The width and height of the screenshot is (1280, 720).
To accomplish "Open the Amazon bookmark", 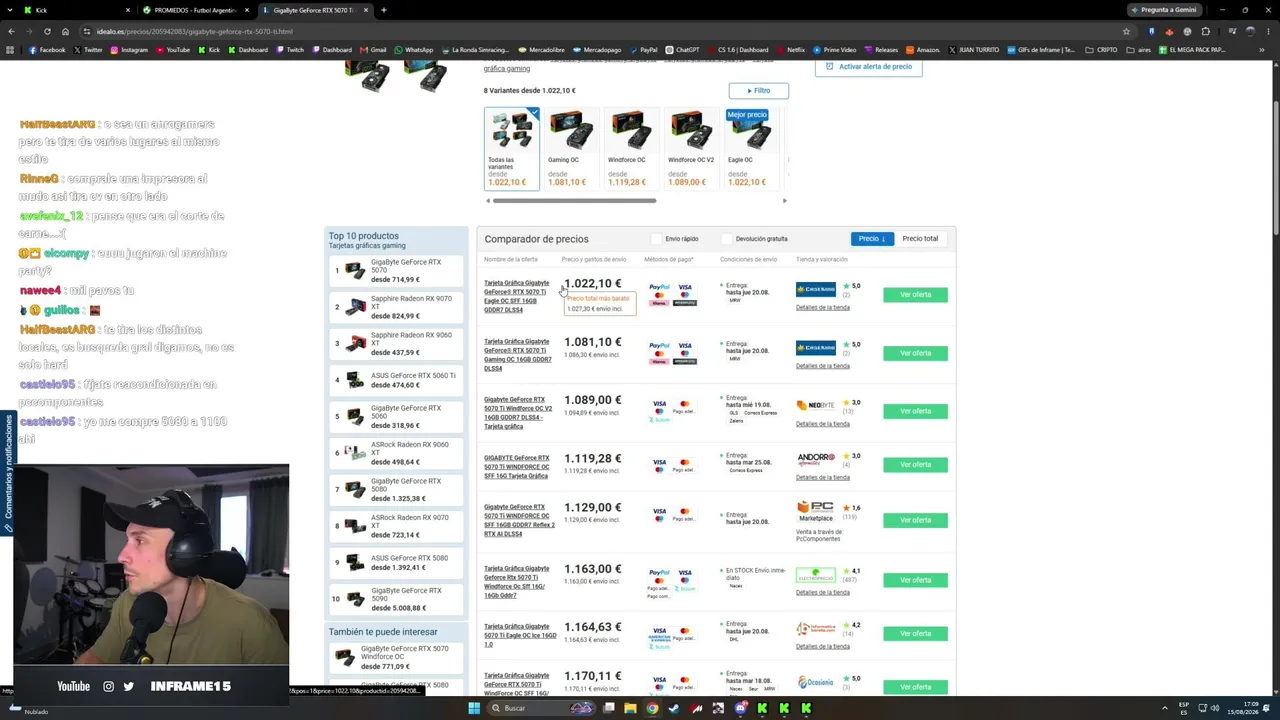I will point(922,50).
